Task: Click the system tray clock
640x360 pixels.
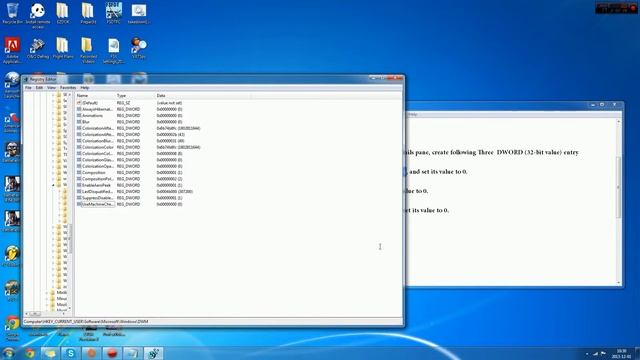Action: pos(621,353)
